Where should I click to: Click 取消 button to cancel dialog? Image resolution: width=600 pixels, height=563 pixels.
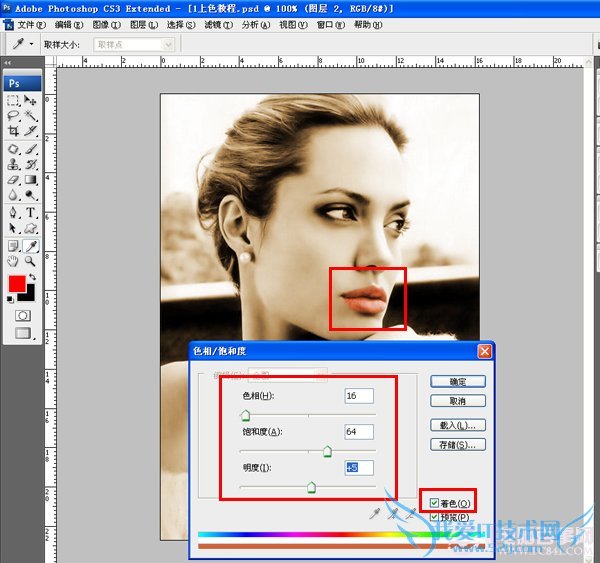click(458, 400)
